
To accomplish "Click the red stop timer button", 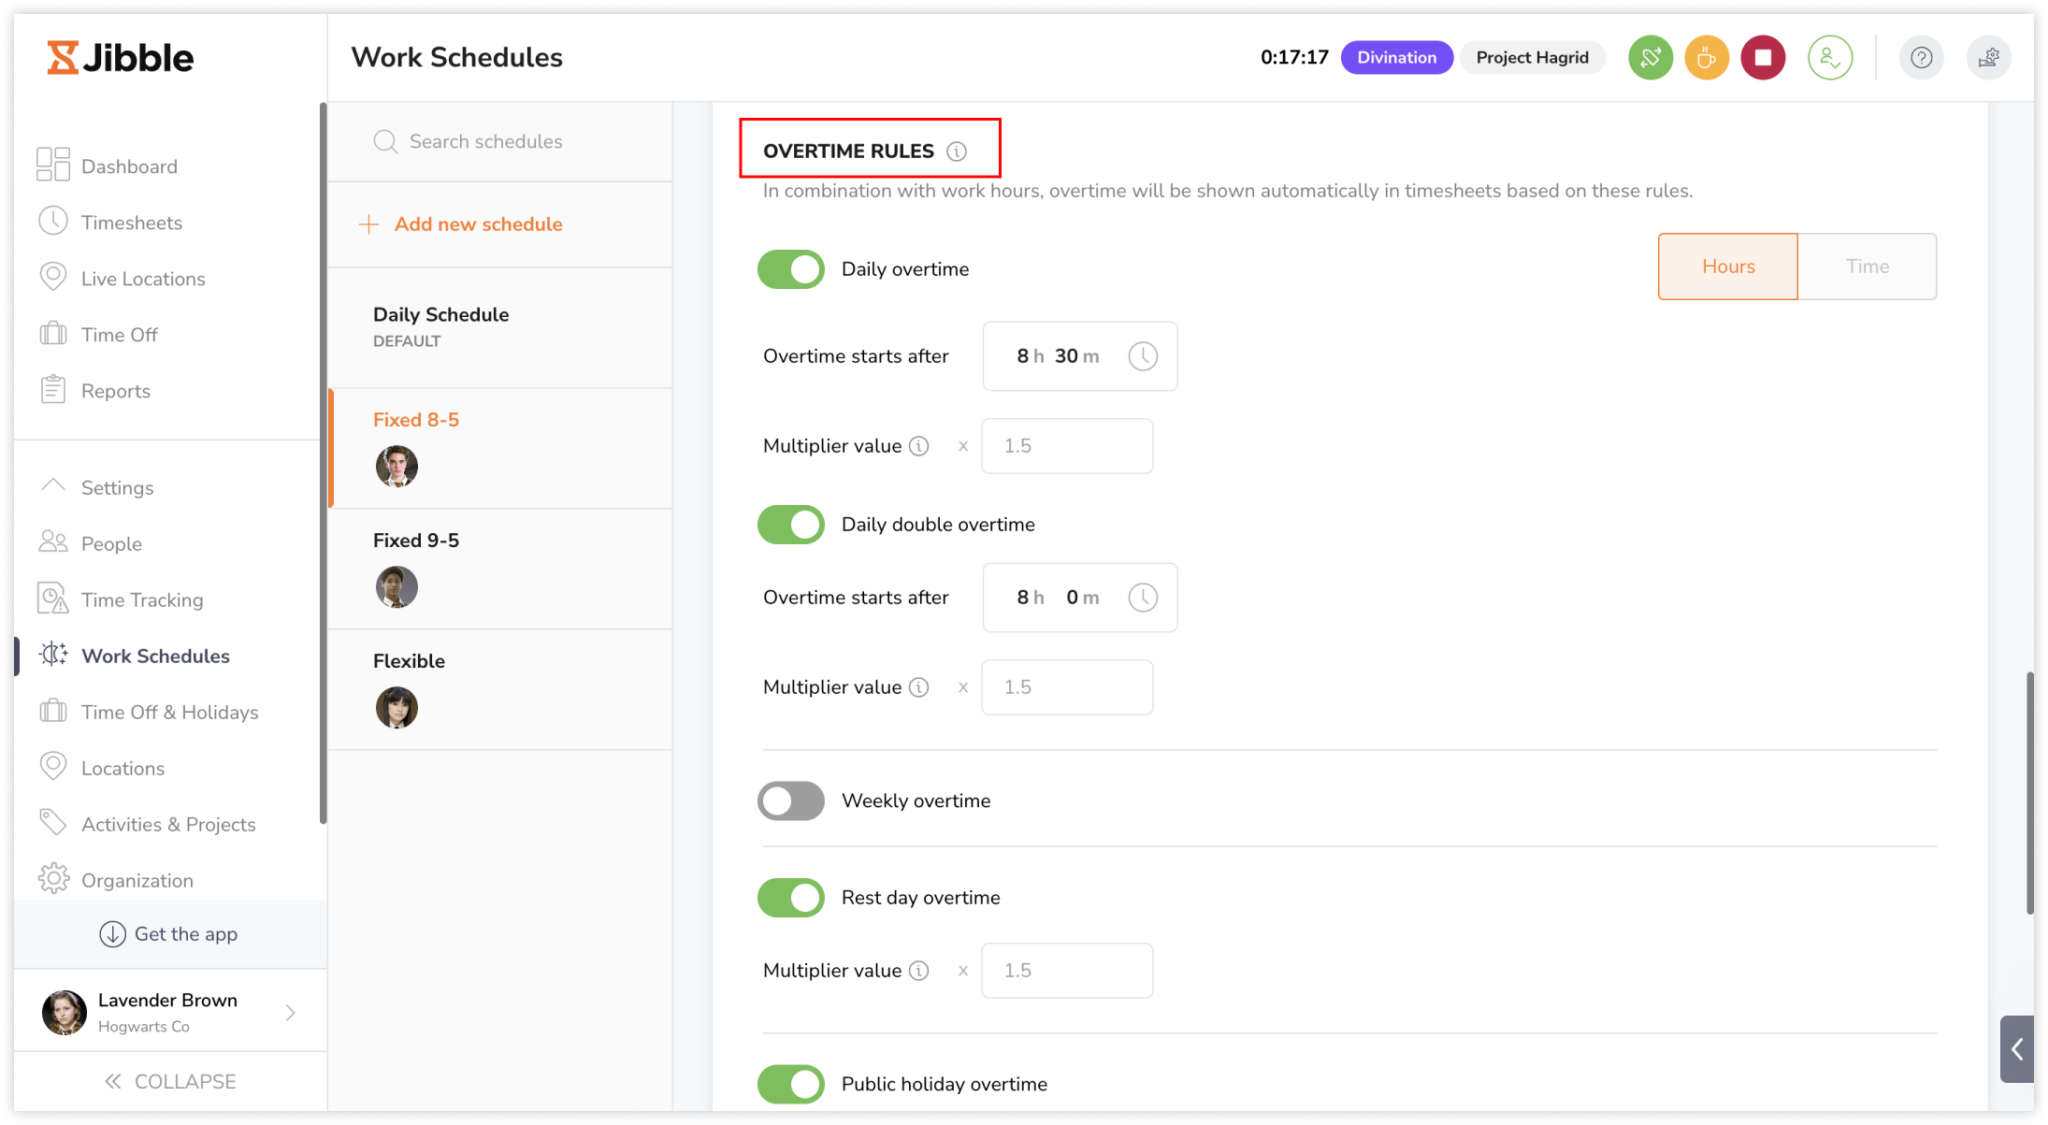I will (x=1762, y=57).
